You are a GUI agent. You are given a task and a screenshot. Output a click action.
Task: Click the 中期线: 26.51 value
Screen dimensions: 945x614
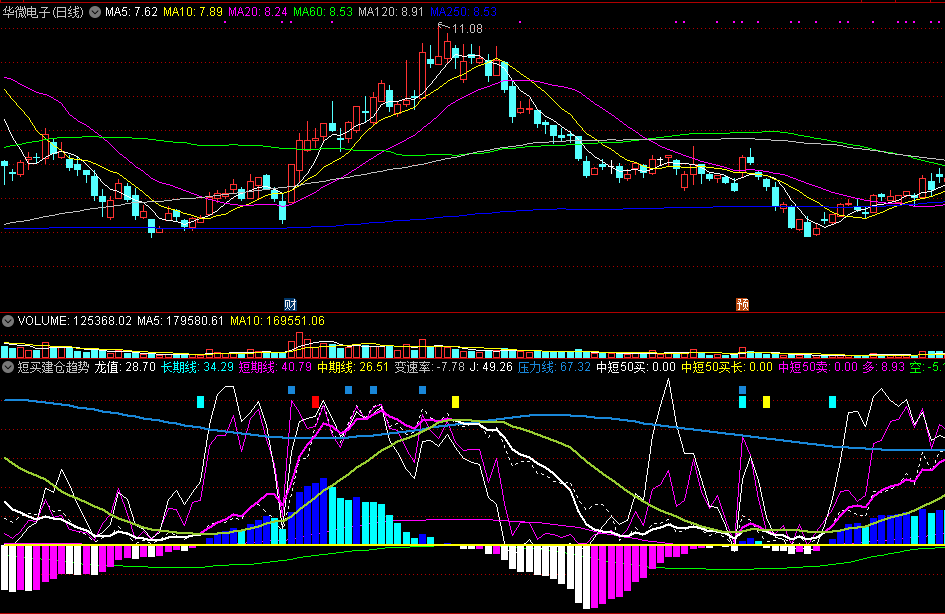[x=353, y=367]
